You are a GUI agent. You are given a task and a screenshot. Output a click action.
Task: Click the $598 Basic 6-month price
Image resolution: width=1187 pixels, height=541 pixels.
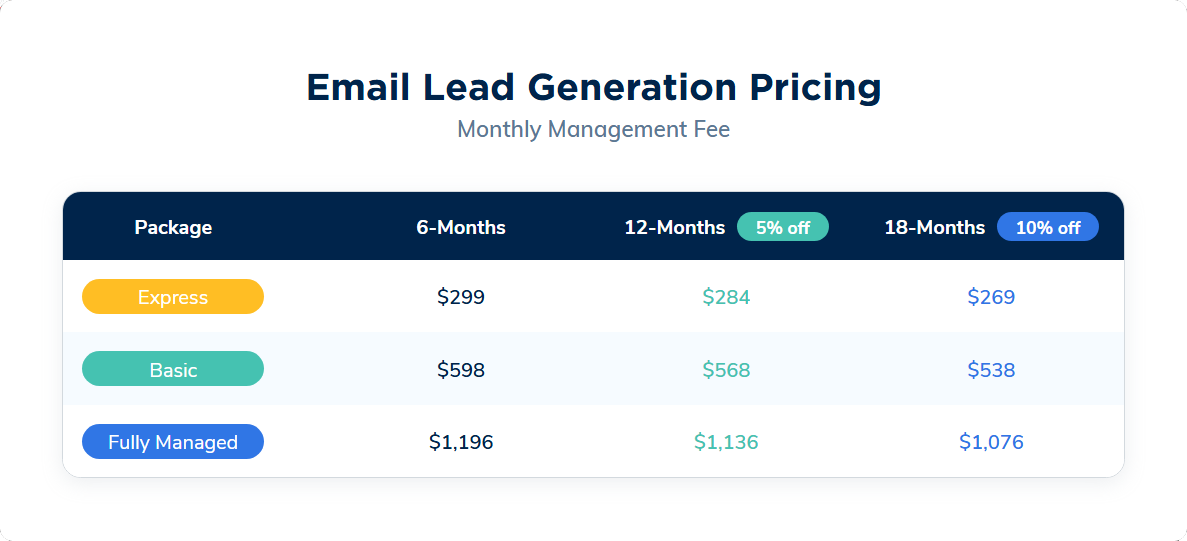461,370
